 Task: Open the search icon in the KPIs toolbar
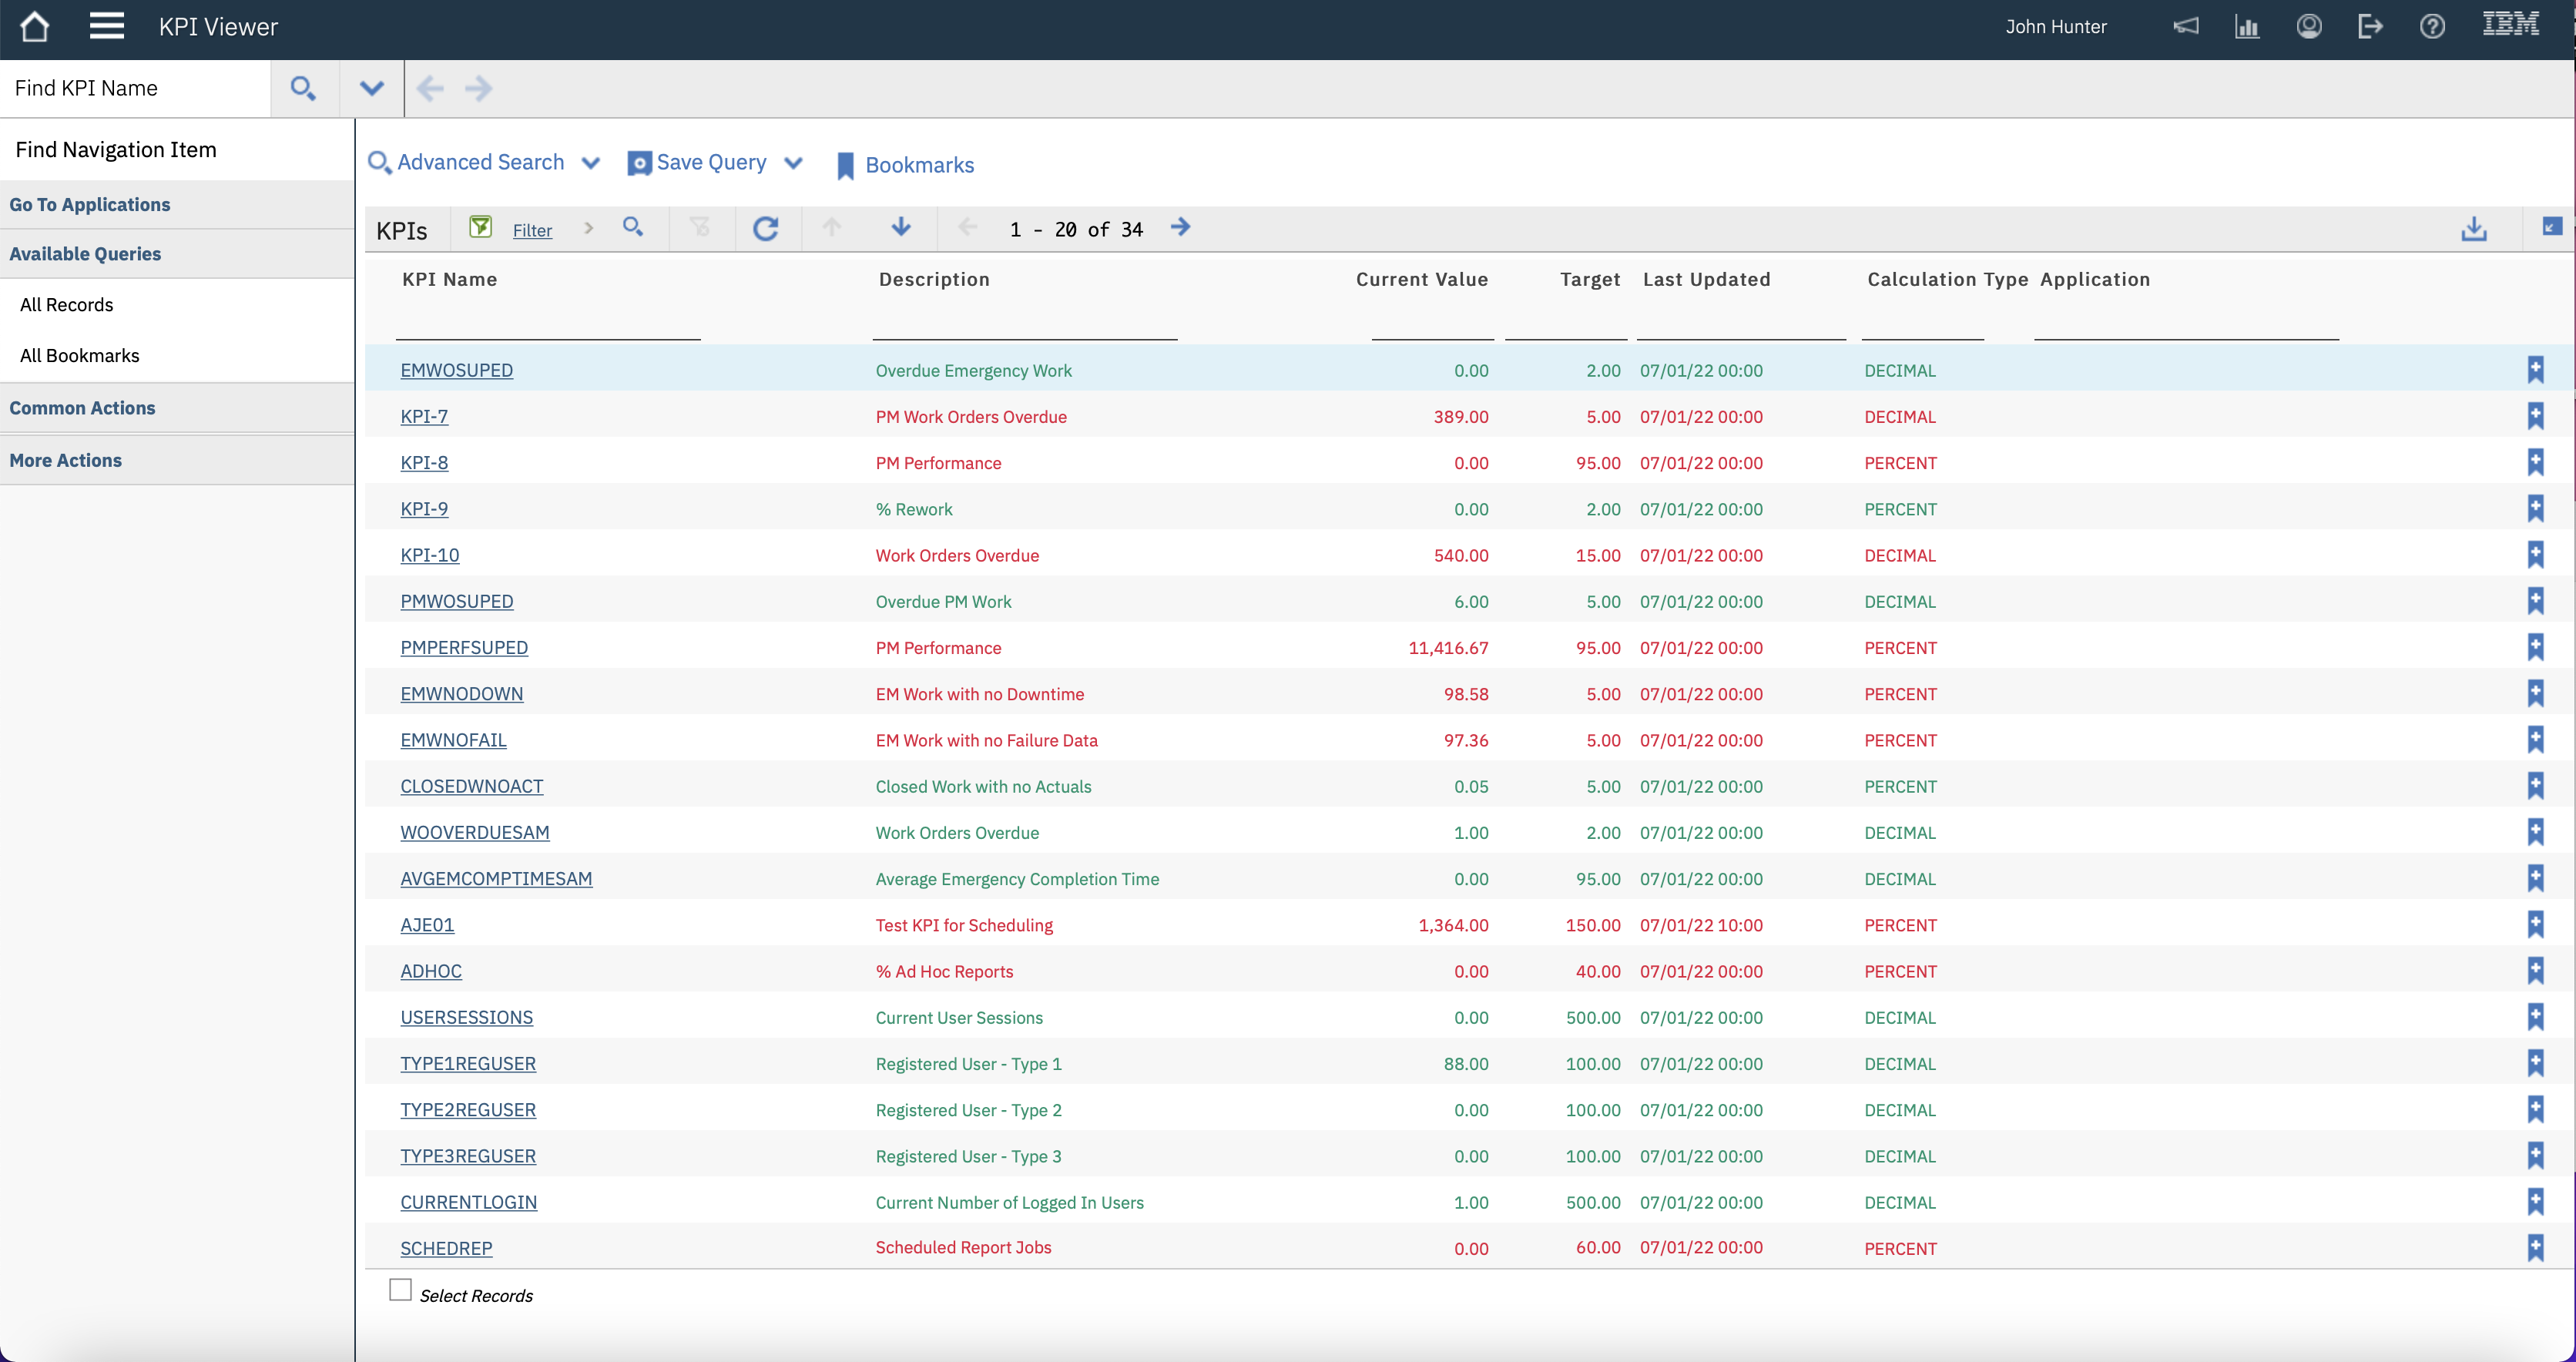click(632, 228)
